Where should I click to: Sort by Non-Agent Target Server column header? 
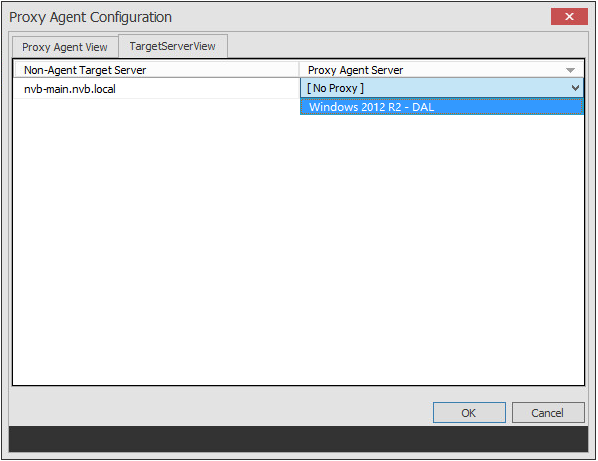click(156, 70)
